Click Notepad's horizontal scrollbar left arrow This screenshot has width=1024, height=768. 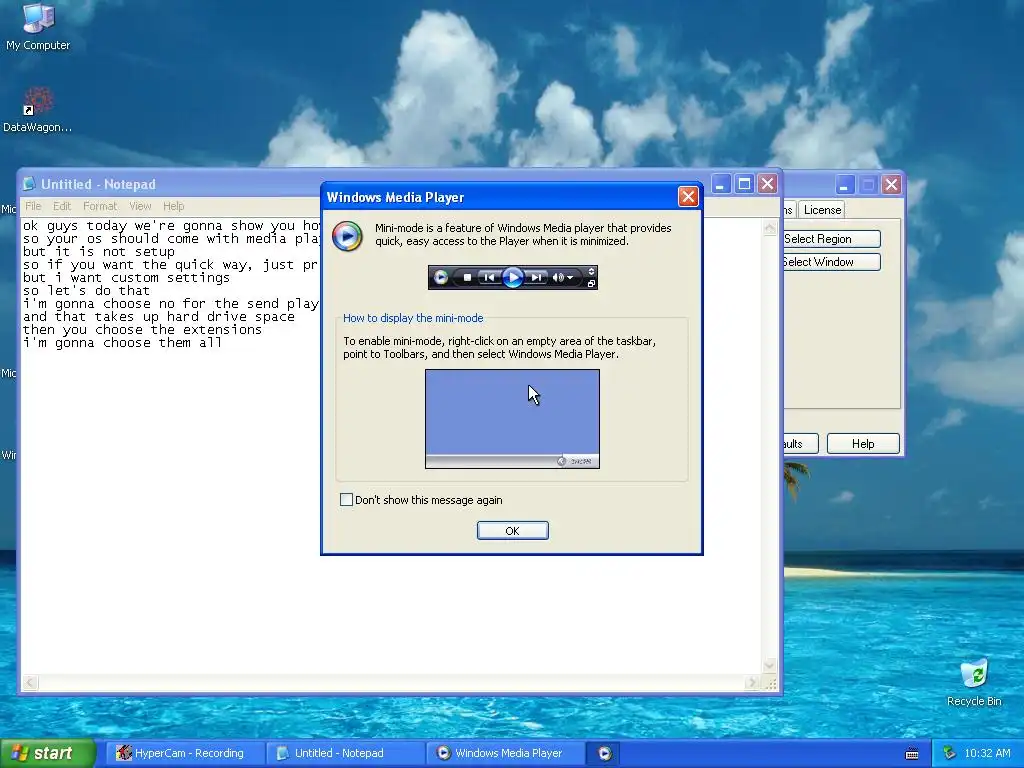[30, 683]
